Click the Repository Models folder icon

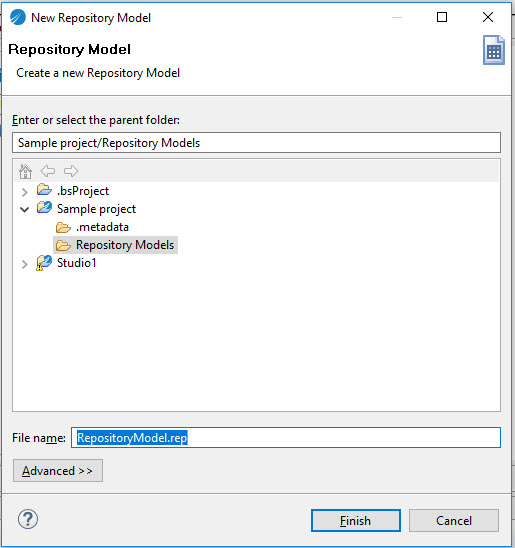(63, 245)
